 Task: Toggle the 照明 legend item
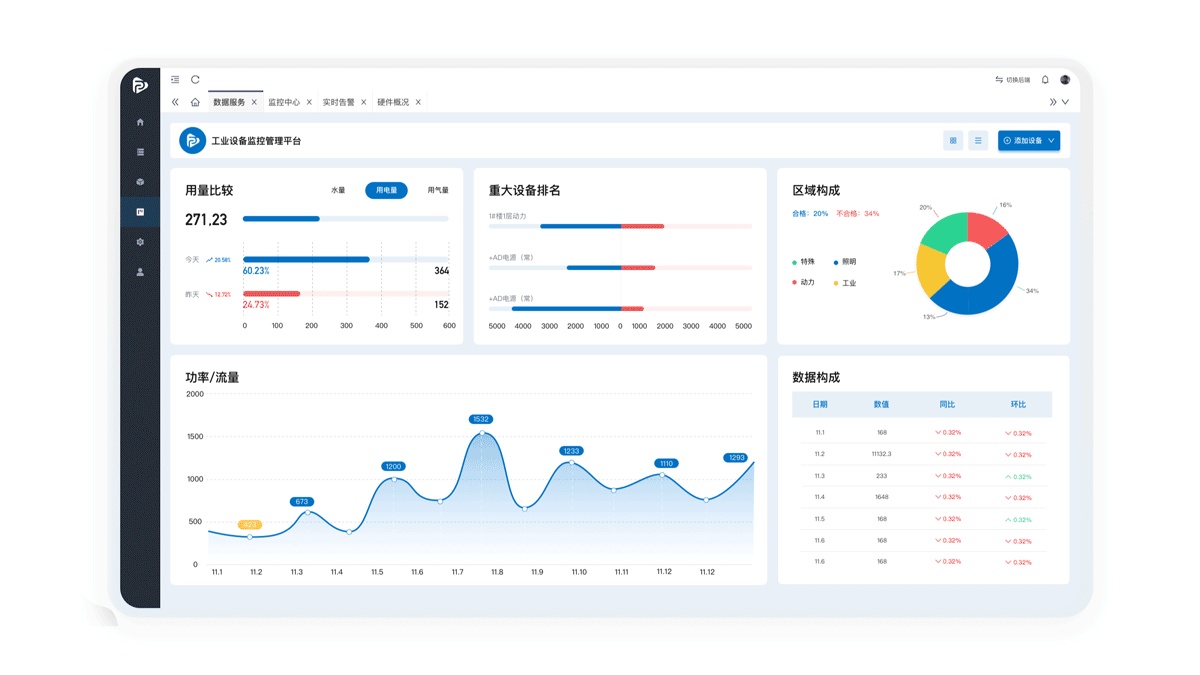[845, 262]
